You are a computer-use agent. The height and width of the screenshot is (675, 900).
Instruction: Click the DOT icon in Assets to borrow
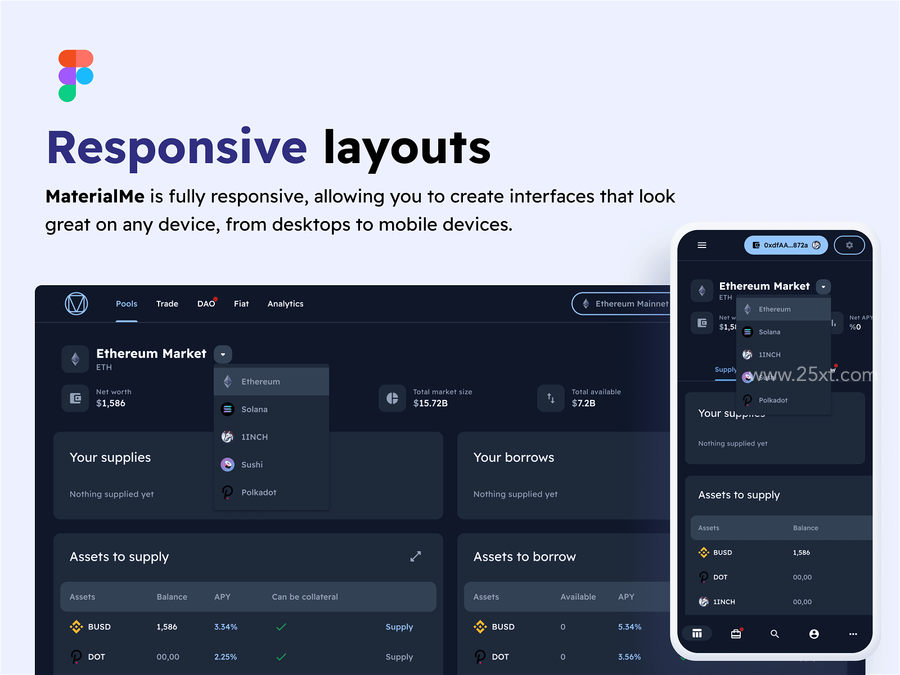click(480, 657)
